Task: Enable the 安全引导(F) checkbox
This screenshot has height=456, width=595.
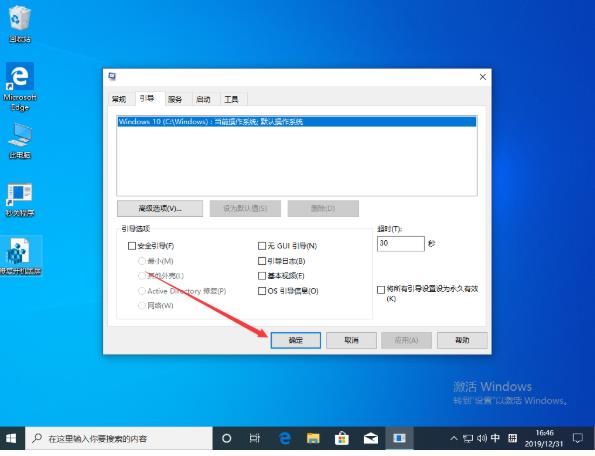Action: point(132,246)
